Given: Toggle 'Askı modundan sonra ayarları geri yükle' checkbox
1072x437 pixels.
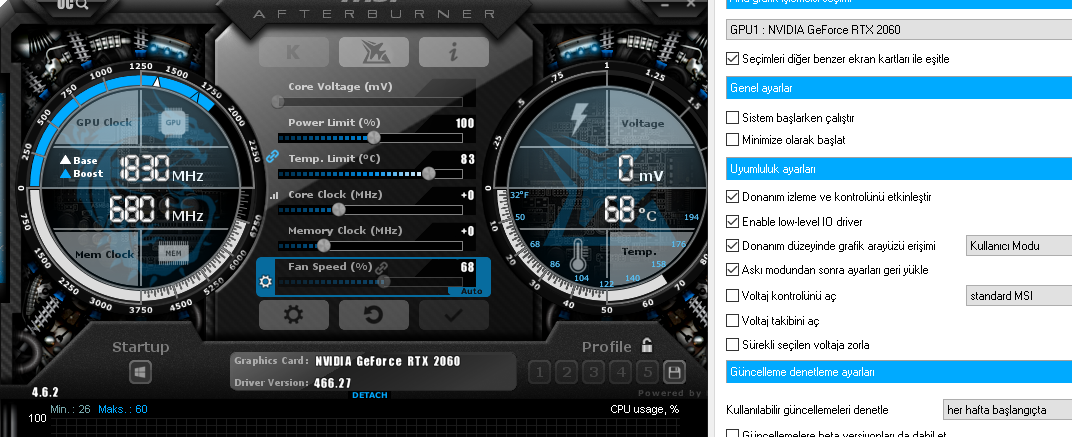Looking at the screenshot, I should click(x=732, y=269).
